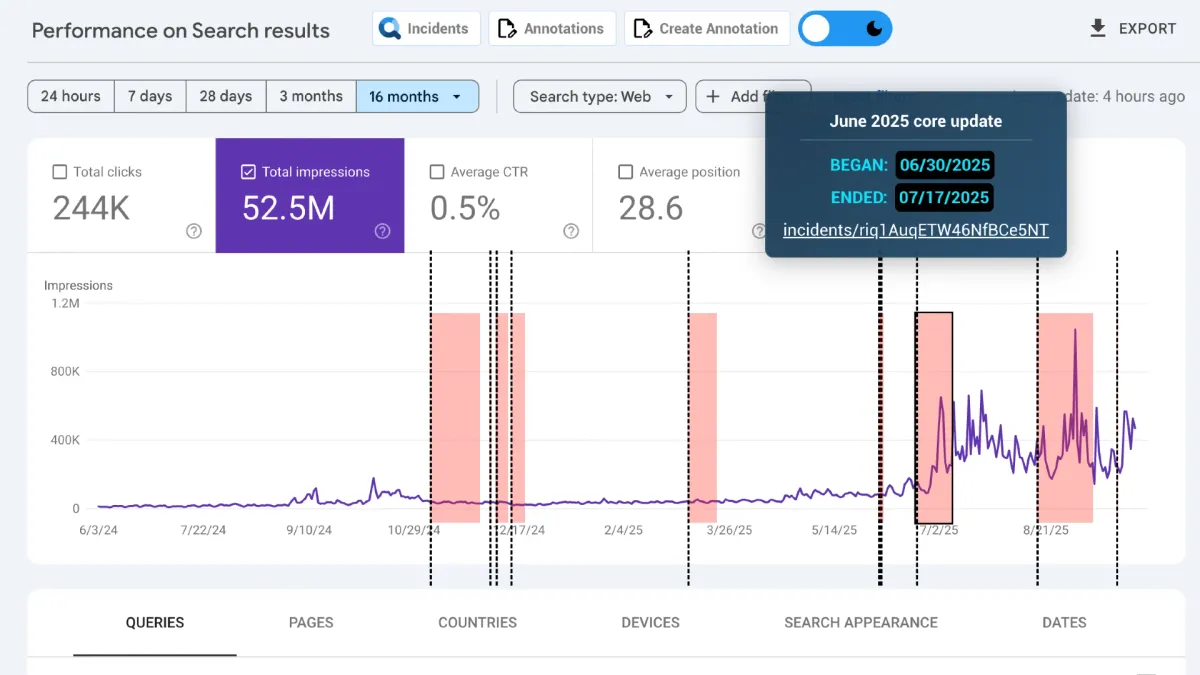
Task: Select the DEVICES tab
Action: pos(649,622)
